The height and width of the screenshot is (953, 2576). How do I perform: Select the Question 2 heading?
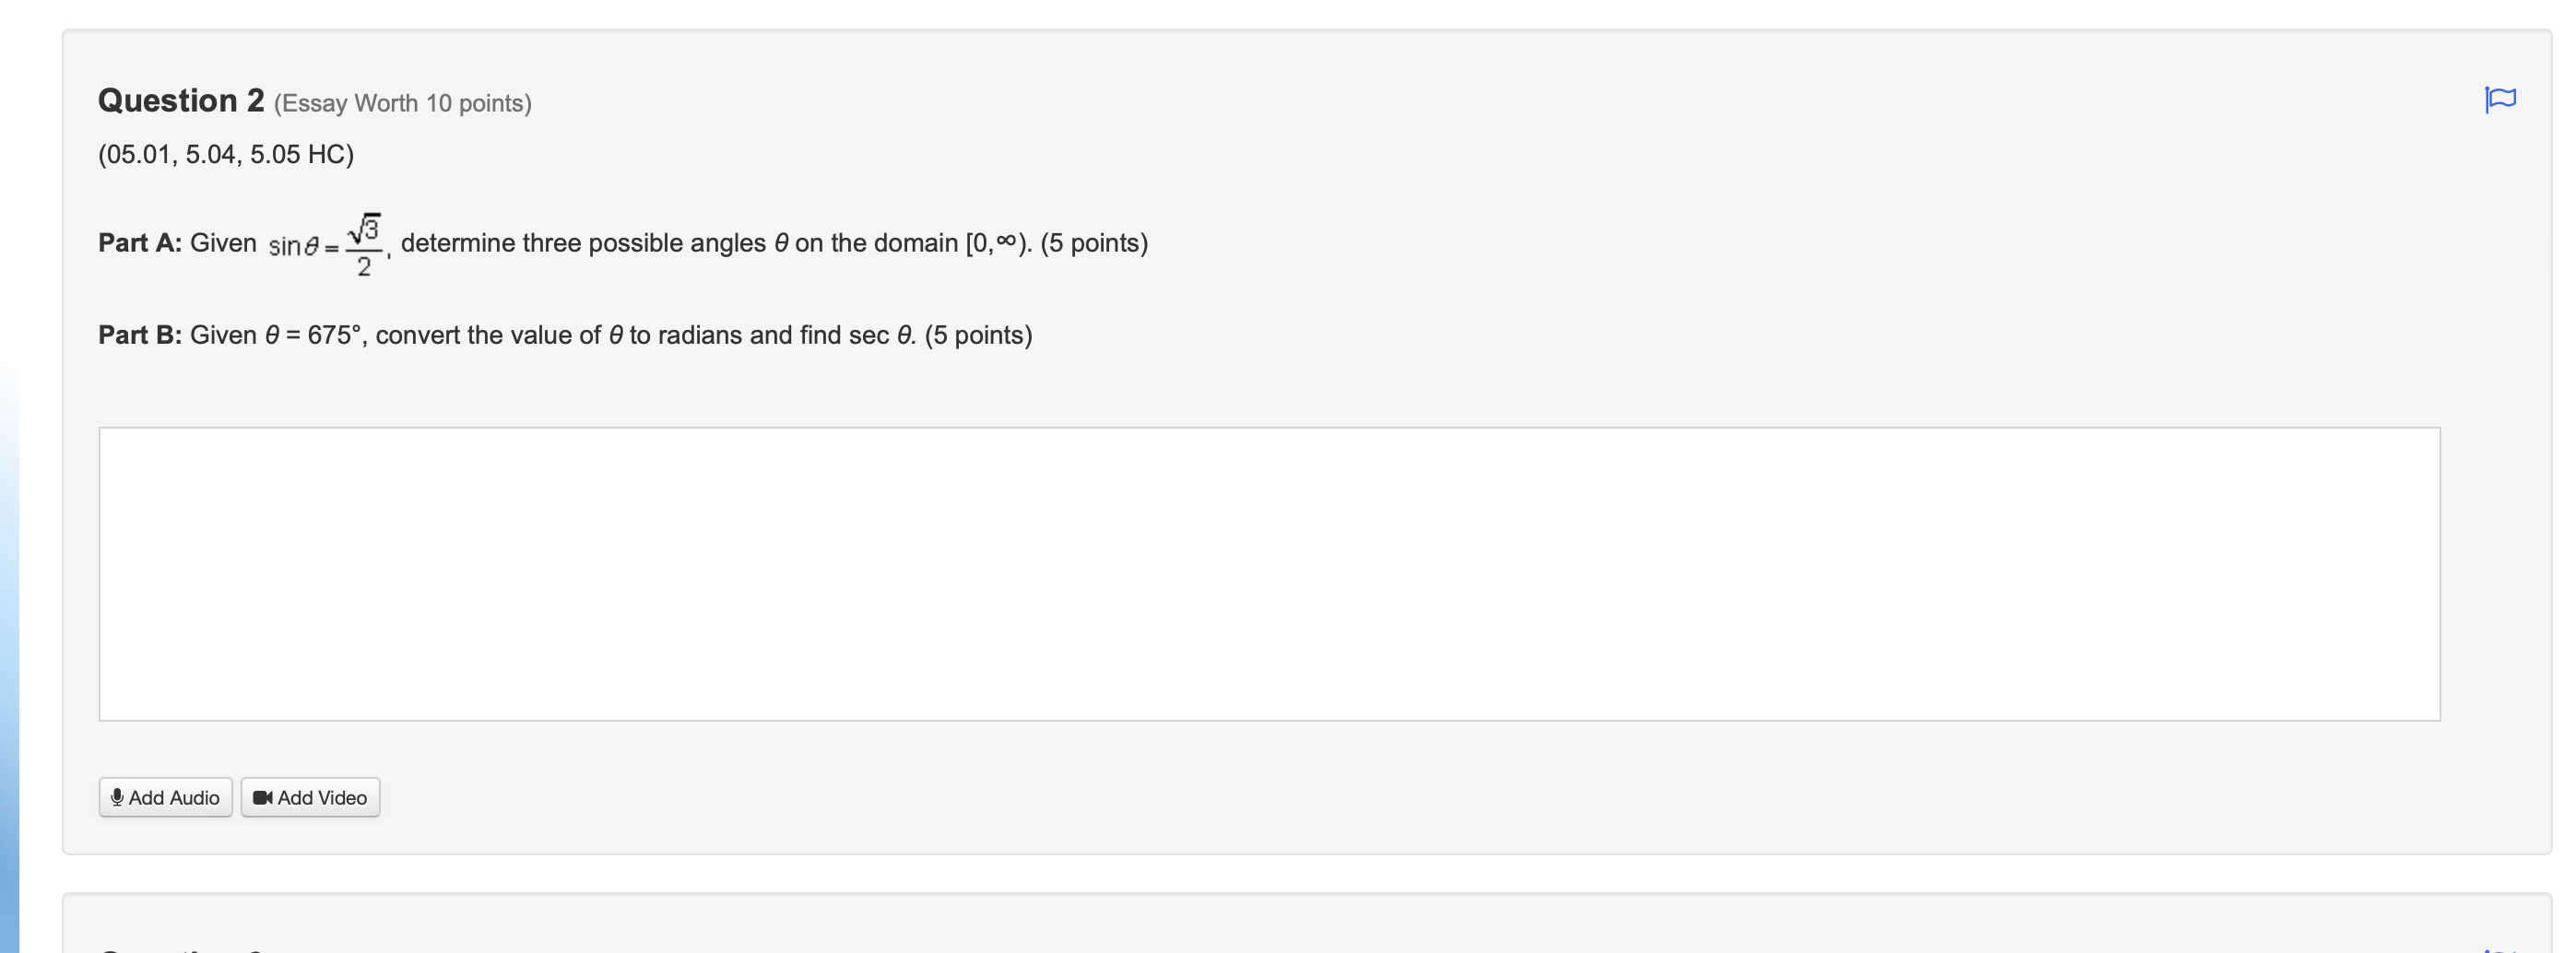point(181,100)
